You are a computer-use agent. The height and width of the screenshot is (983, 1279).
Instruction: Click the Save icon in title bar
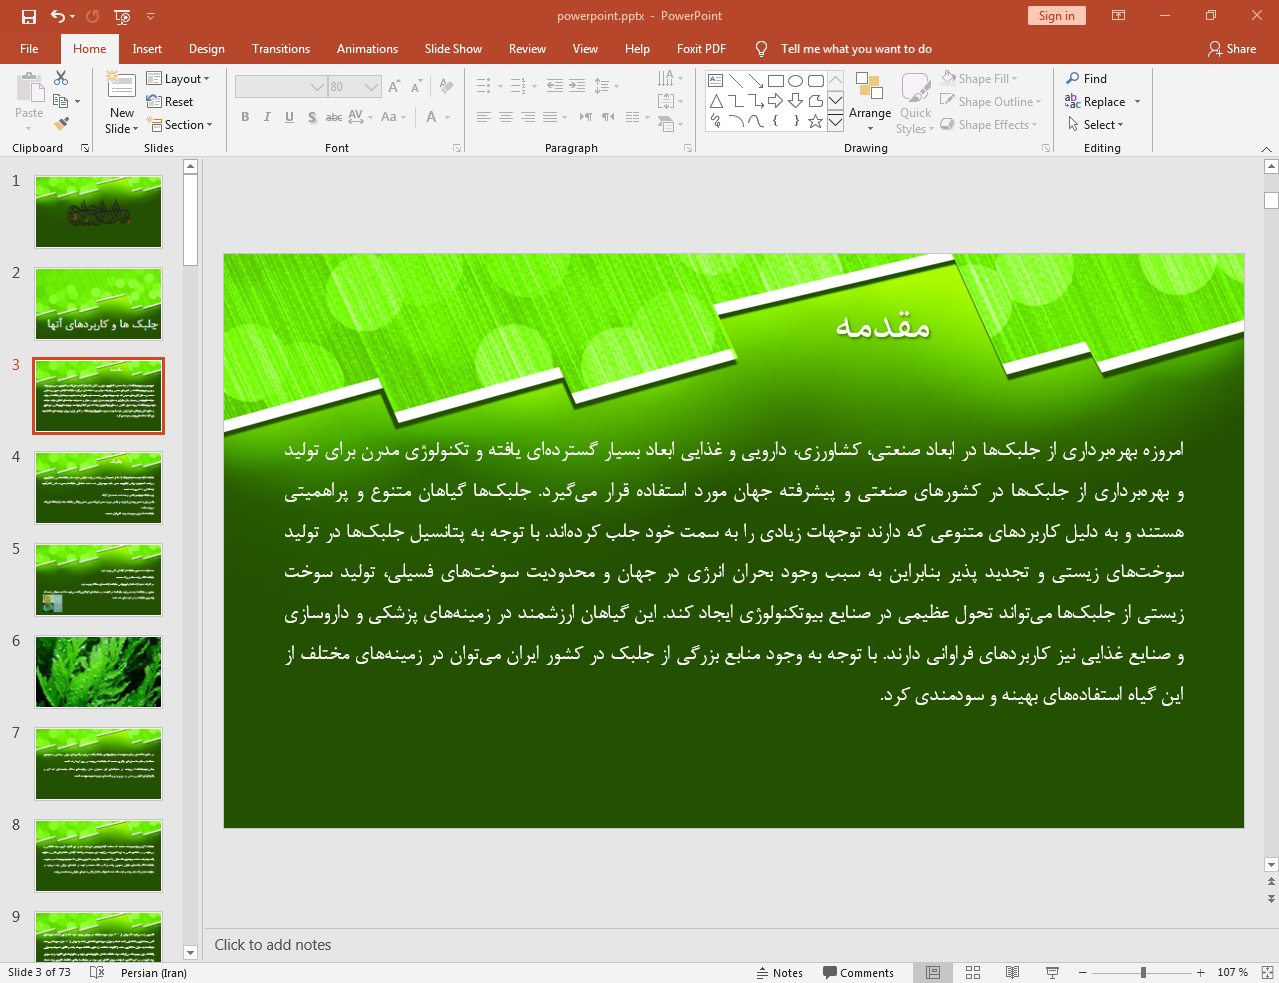point(28,16)
